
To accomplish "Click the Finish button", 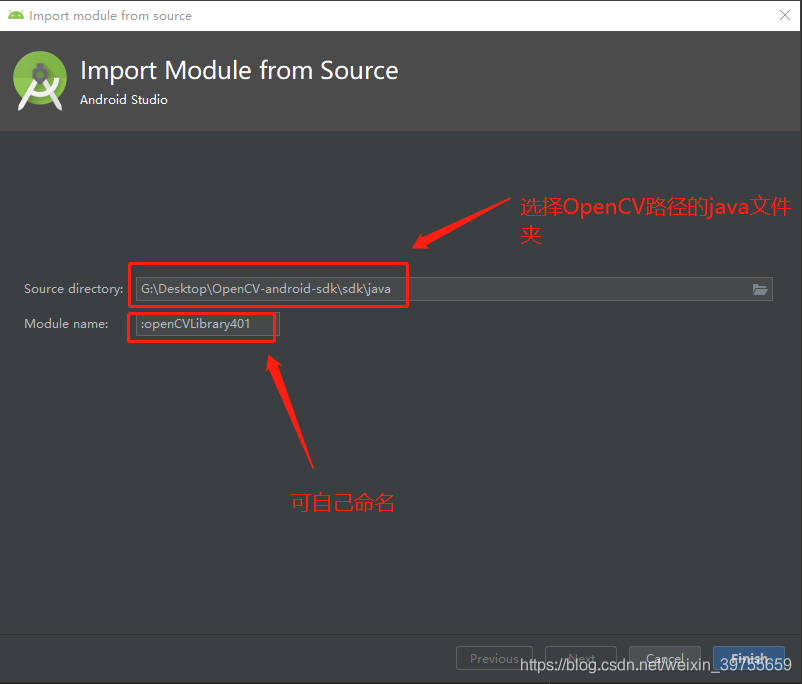I will (749, 658).
